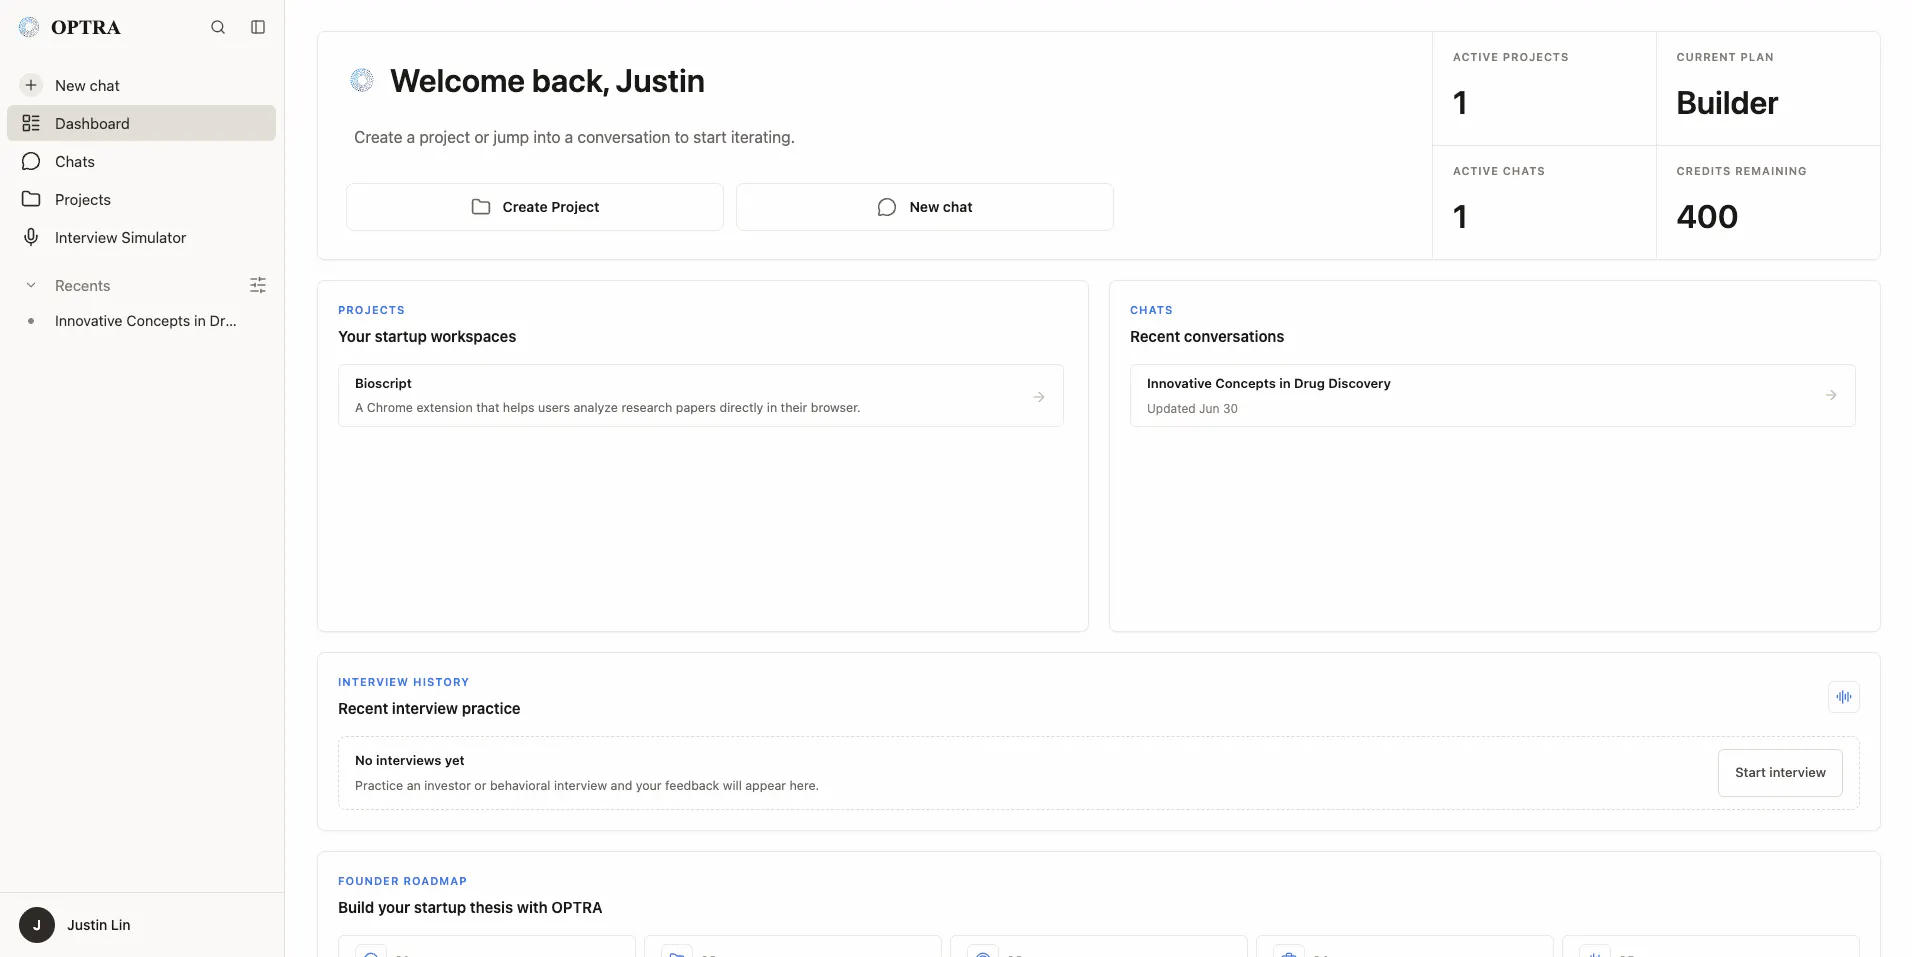Select the Active Projects stat card

pyautogui.click(x=1544, y=89)
